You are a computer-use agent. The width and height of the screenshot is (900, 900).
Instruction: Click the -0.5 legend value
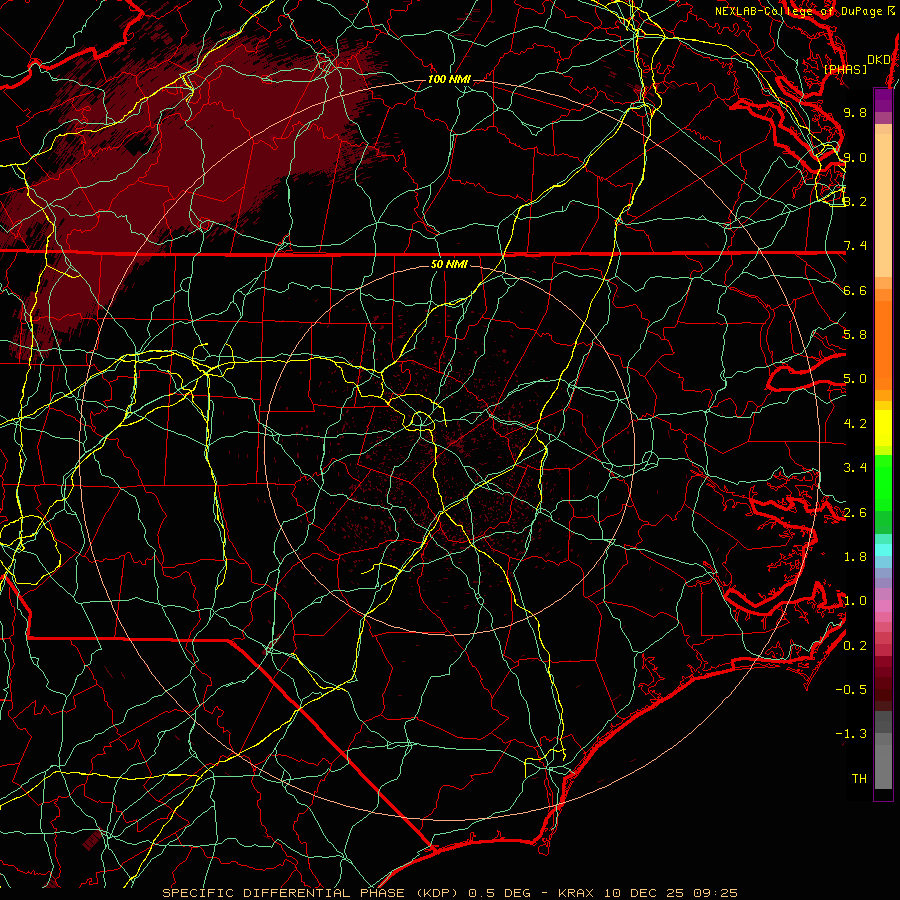[851, 690]
